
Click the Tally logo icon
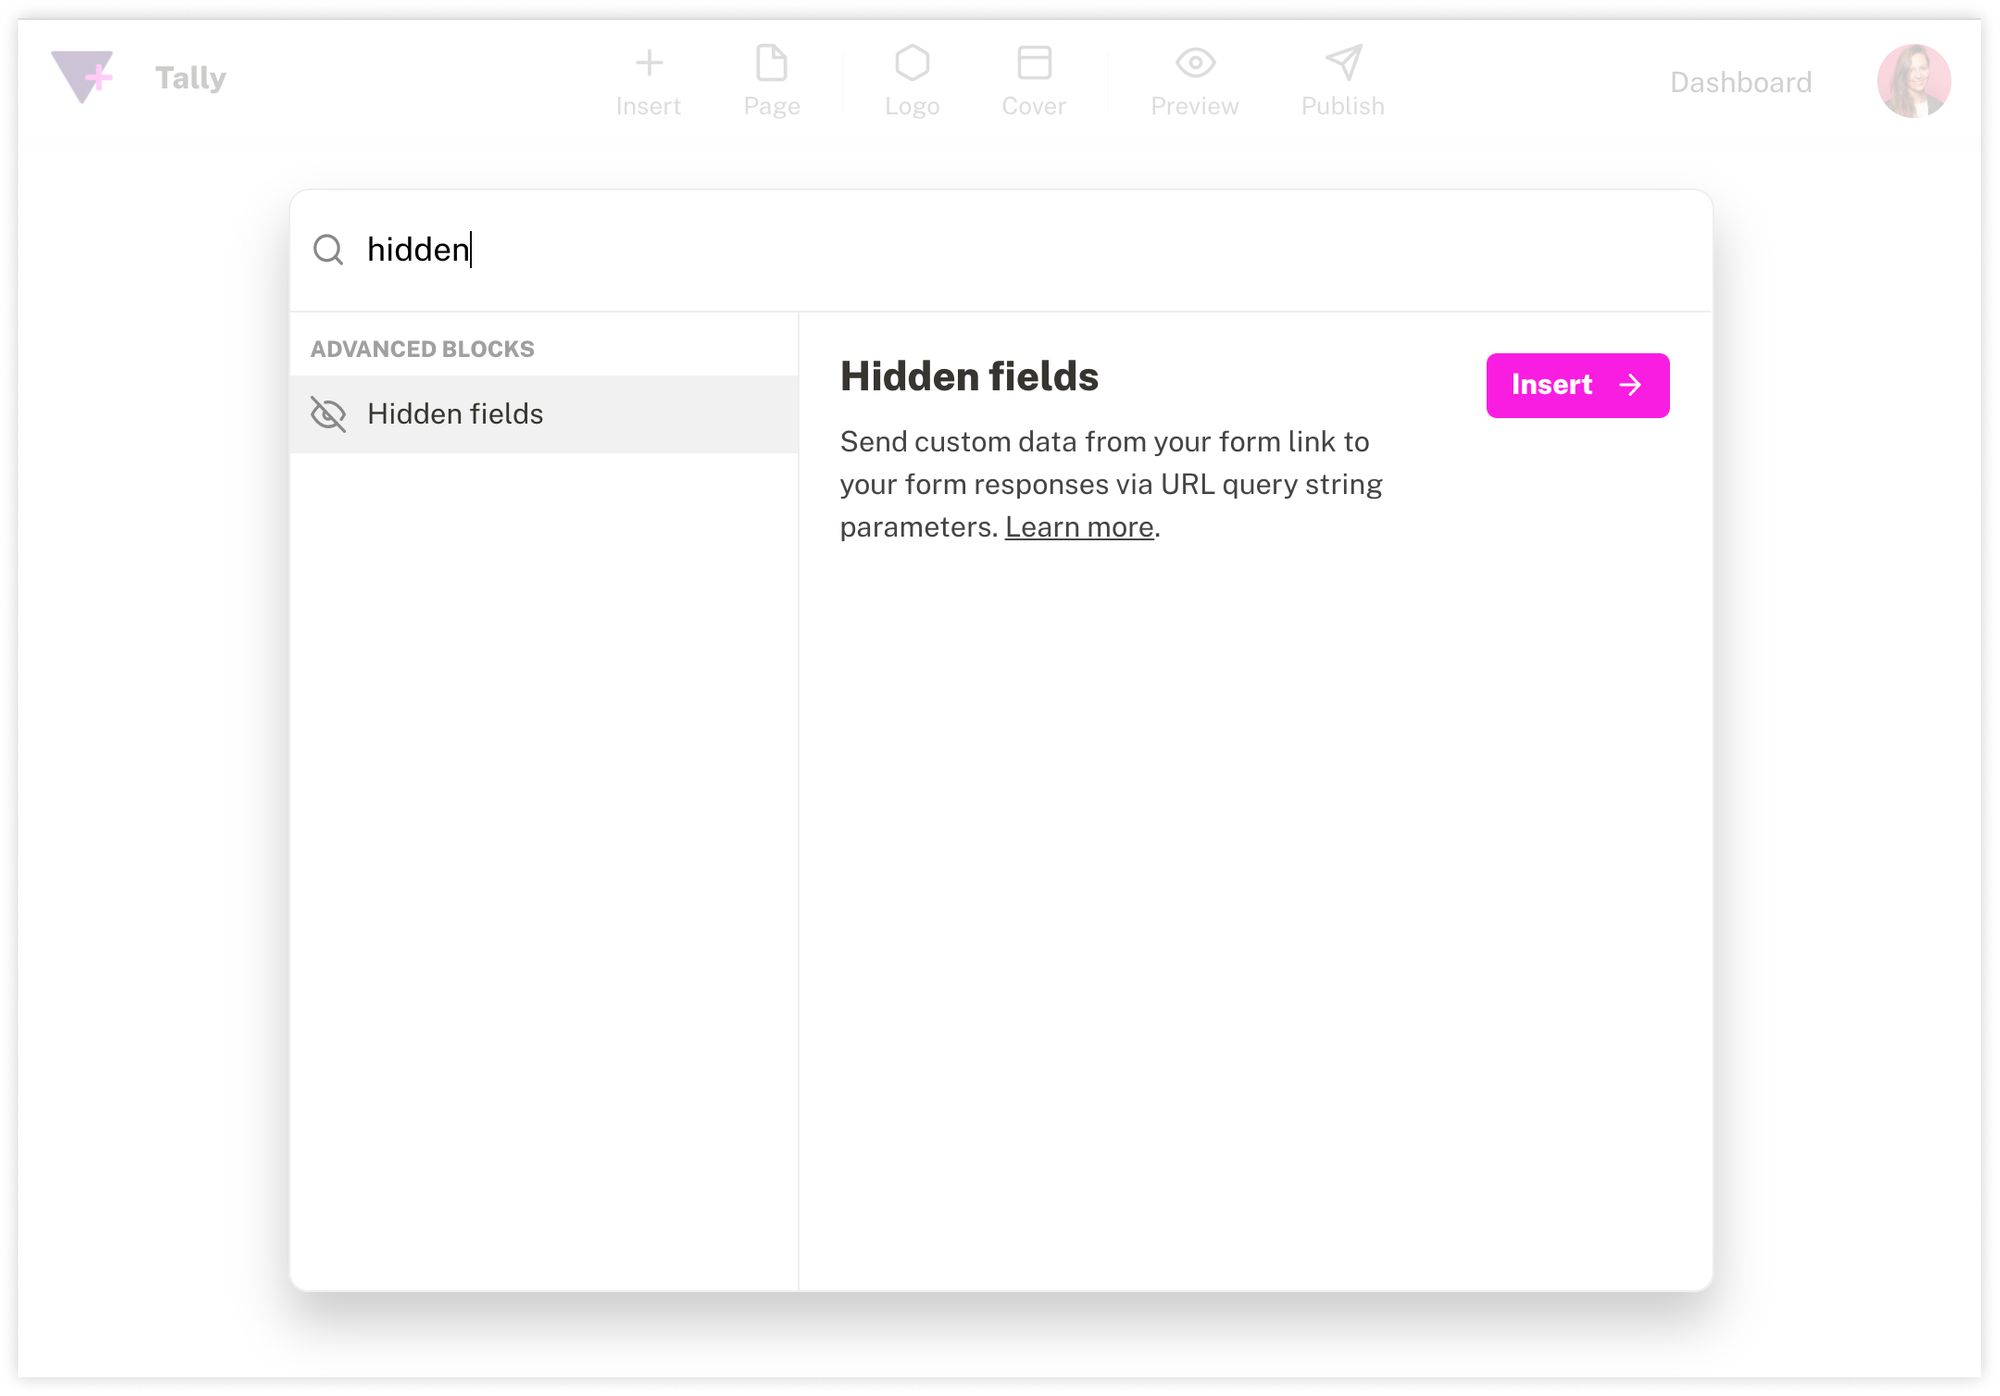(82, 77)
